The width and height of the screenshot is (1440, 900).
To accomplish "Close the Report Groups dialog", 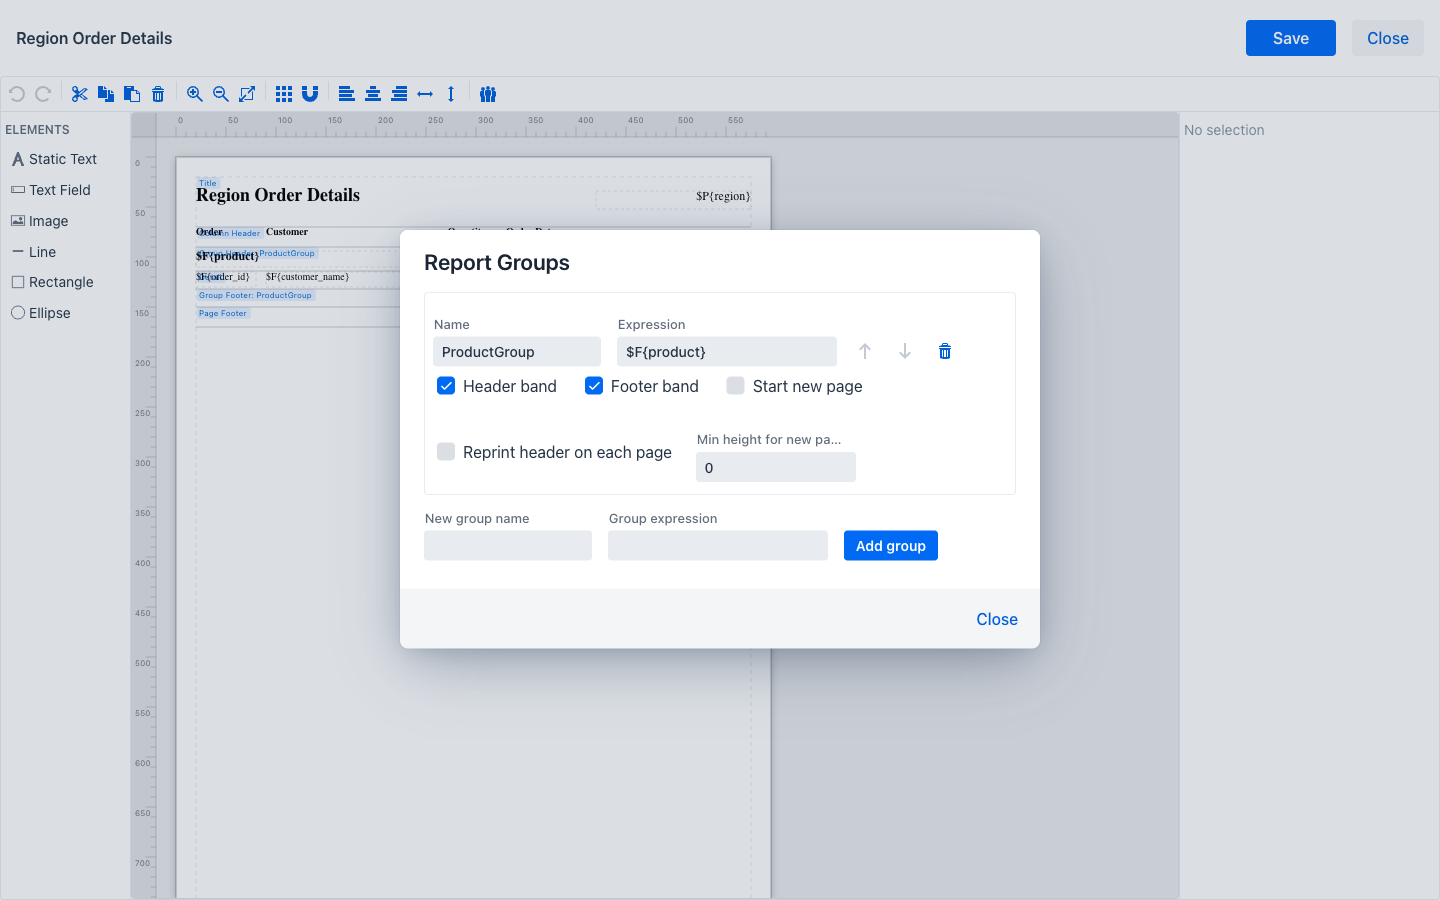I will tap(997, 619).
